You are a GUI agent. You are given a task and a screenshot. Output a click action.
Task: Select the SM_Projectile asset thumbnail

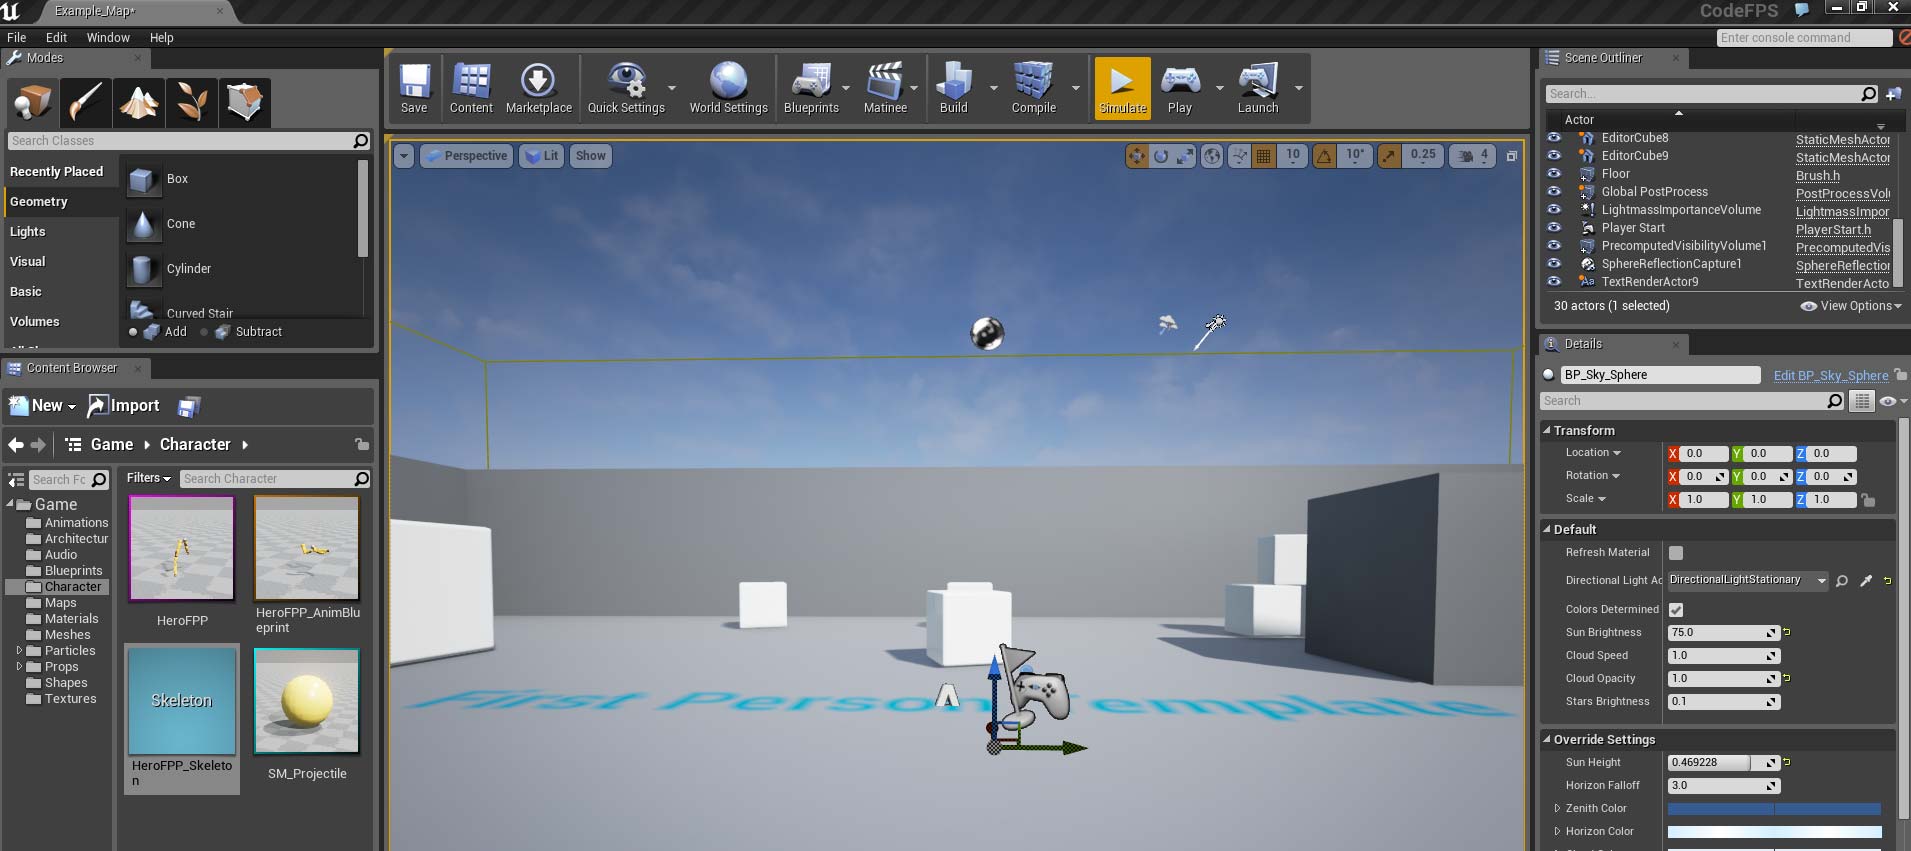point(307,701)
